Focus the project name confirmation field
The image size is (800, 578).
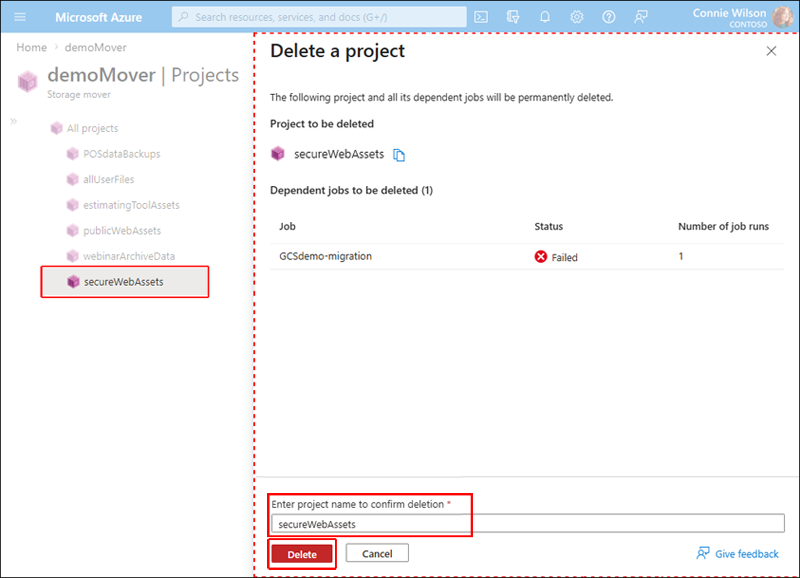coord(528,524)
